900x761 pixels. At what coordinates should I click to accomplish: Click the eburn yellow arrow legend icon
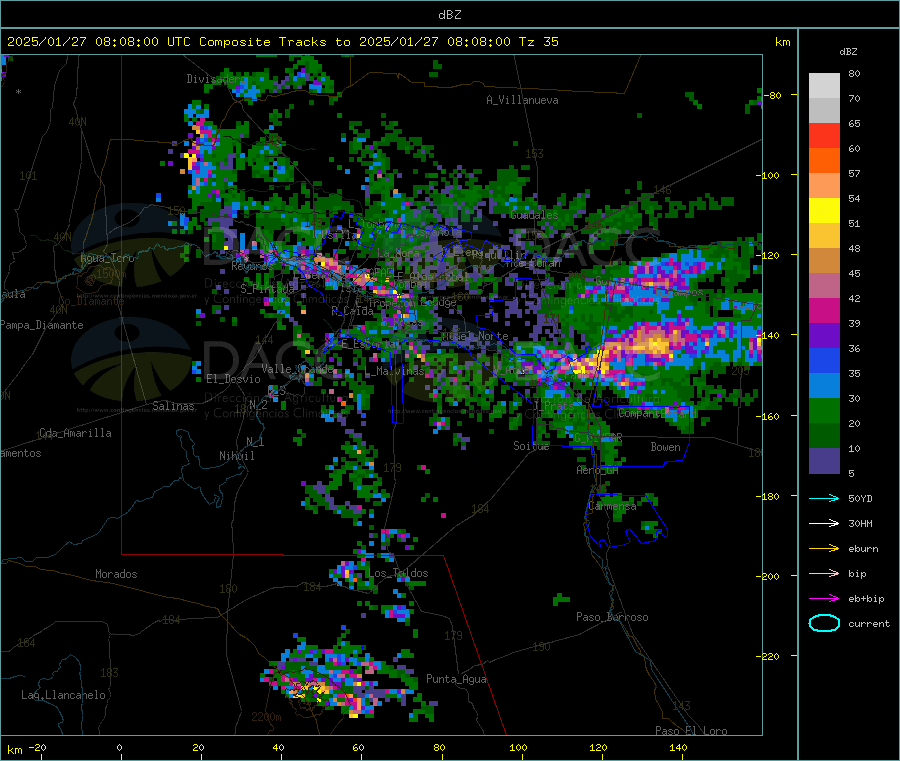coord(824,549)
